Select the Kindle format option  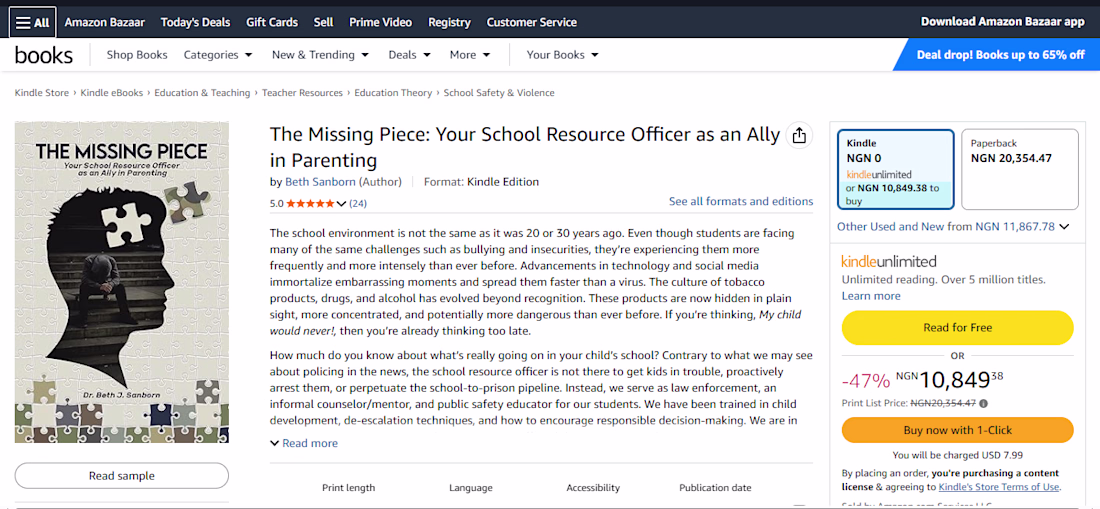(896, 169)
